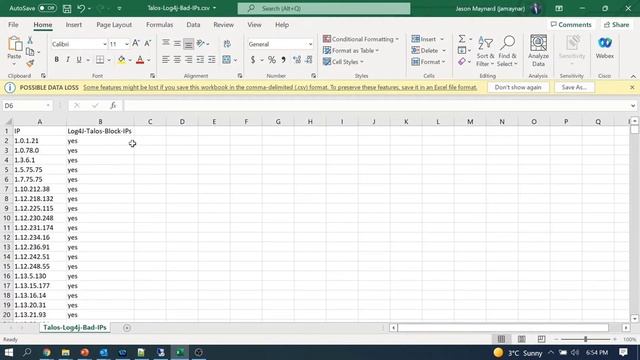Click the Windows Start button
The height and width of the screenshot is (360, 640).
(x=9, y=352)
